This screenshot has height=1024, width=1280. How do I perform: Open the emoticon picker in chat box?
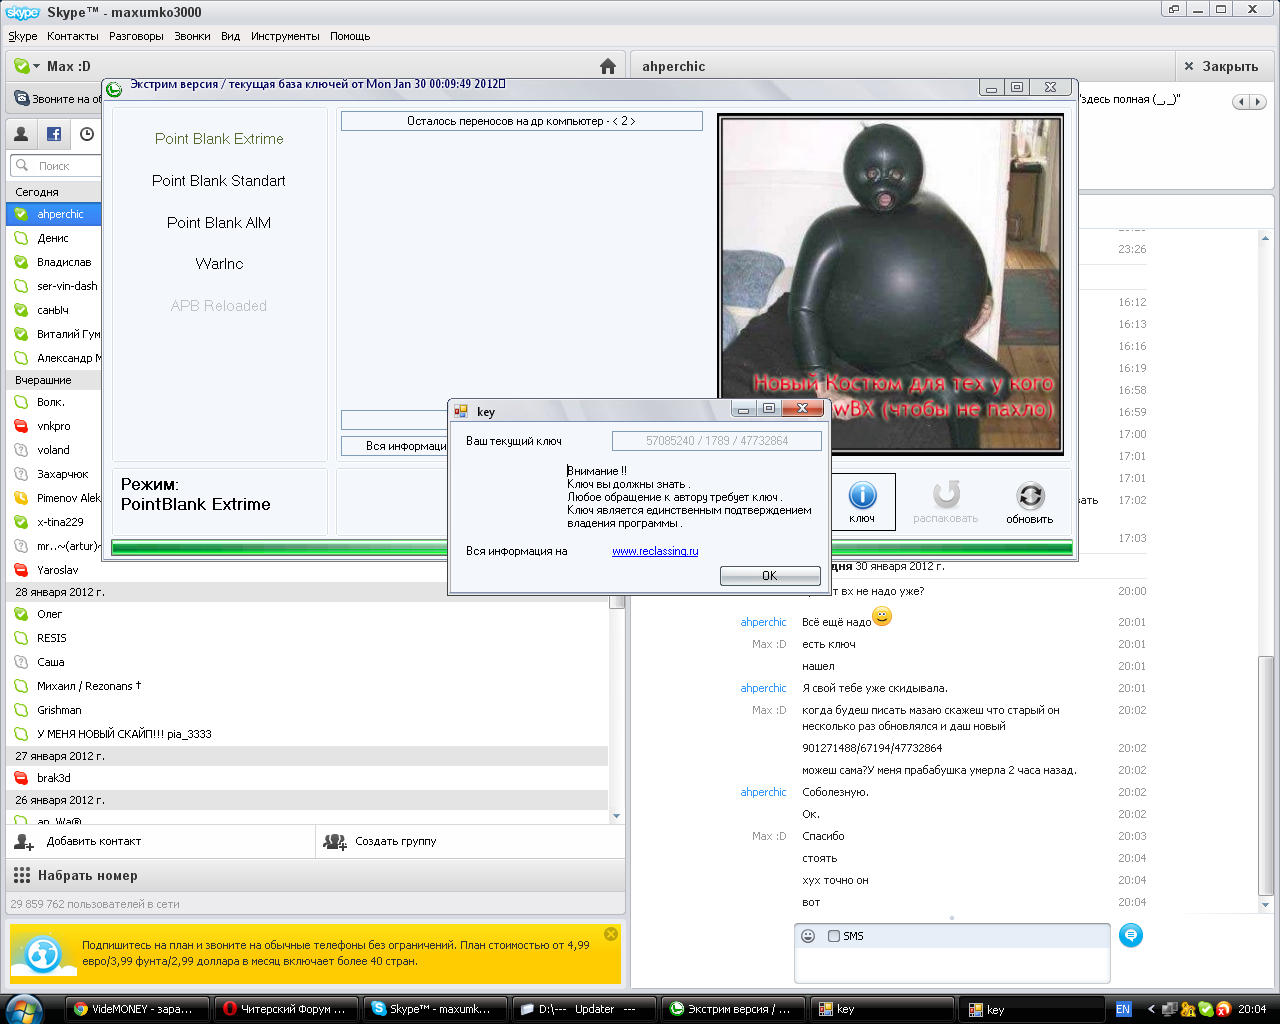click(808, 936)
